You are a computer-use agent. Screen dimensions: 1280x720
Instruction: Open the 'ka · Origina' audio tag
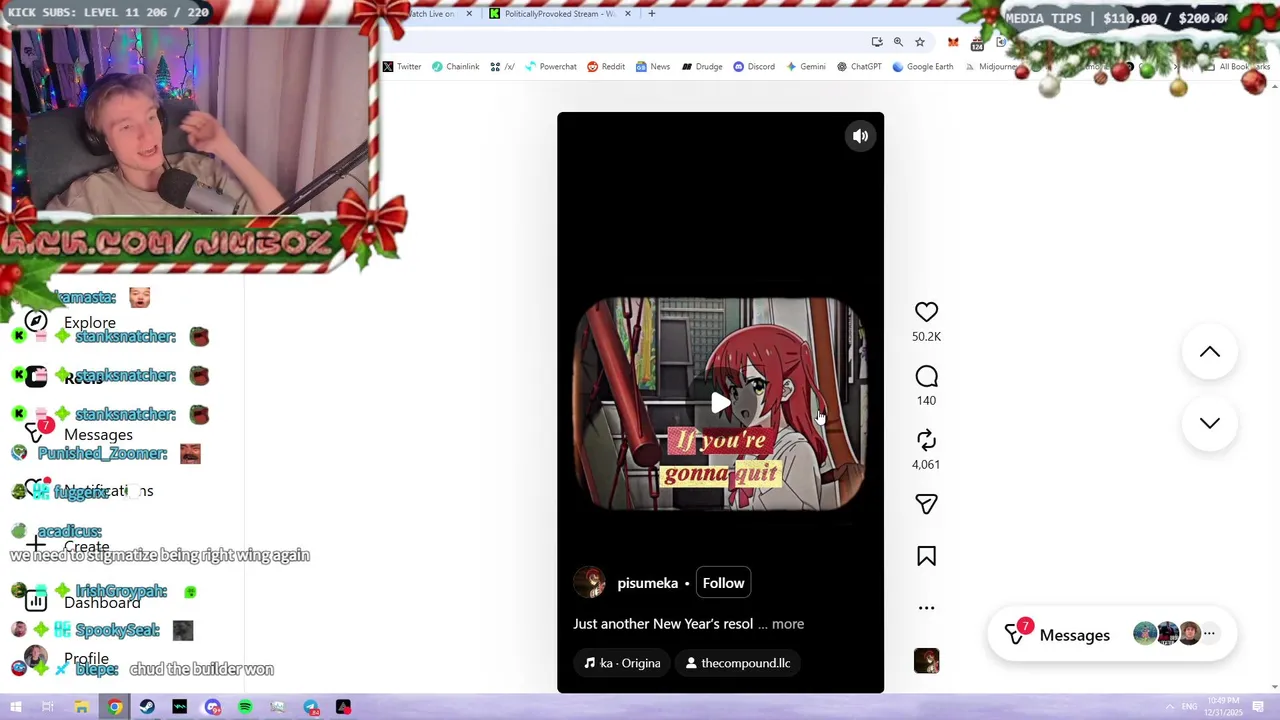point(622,663)
